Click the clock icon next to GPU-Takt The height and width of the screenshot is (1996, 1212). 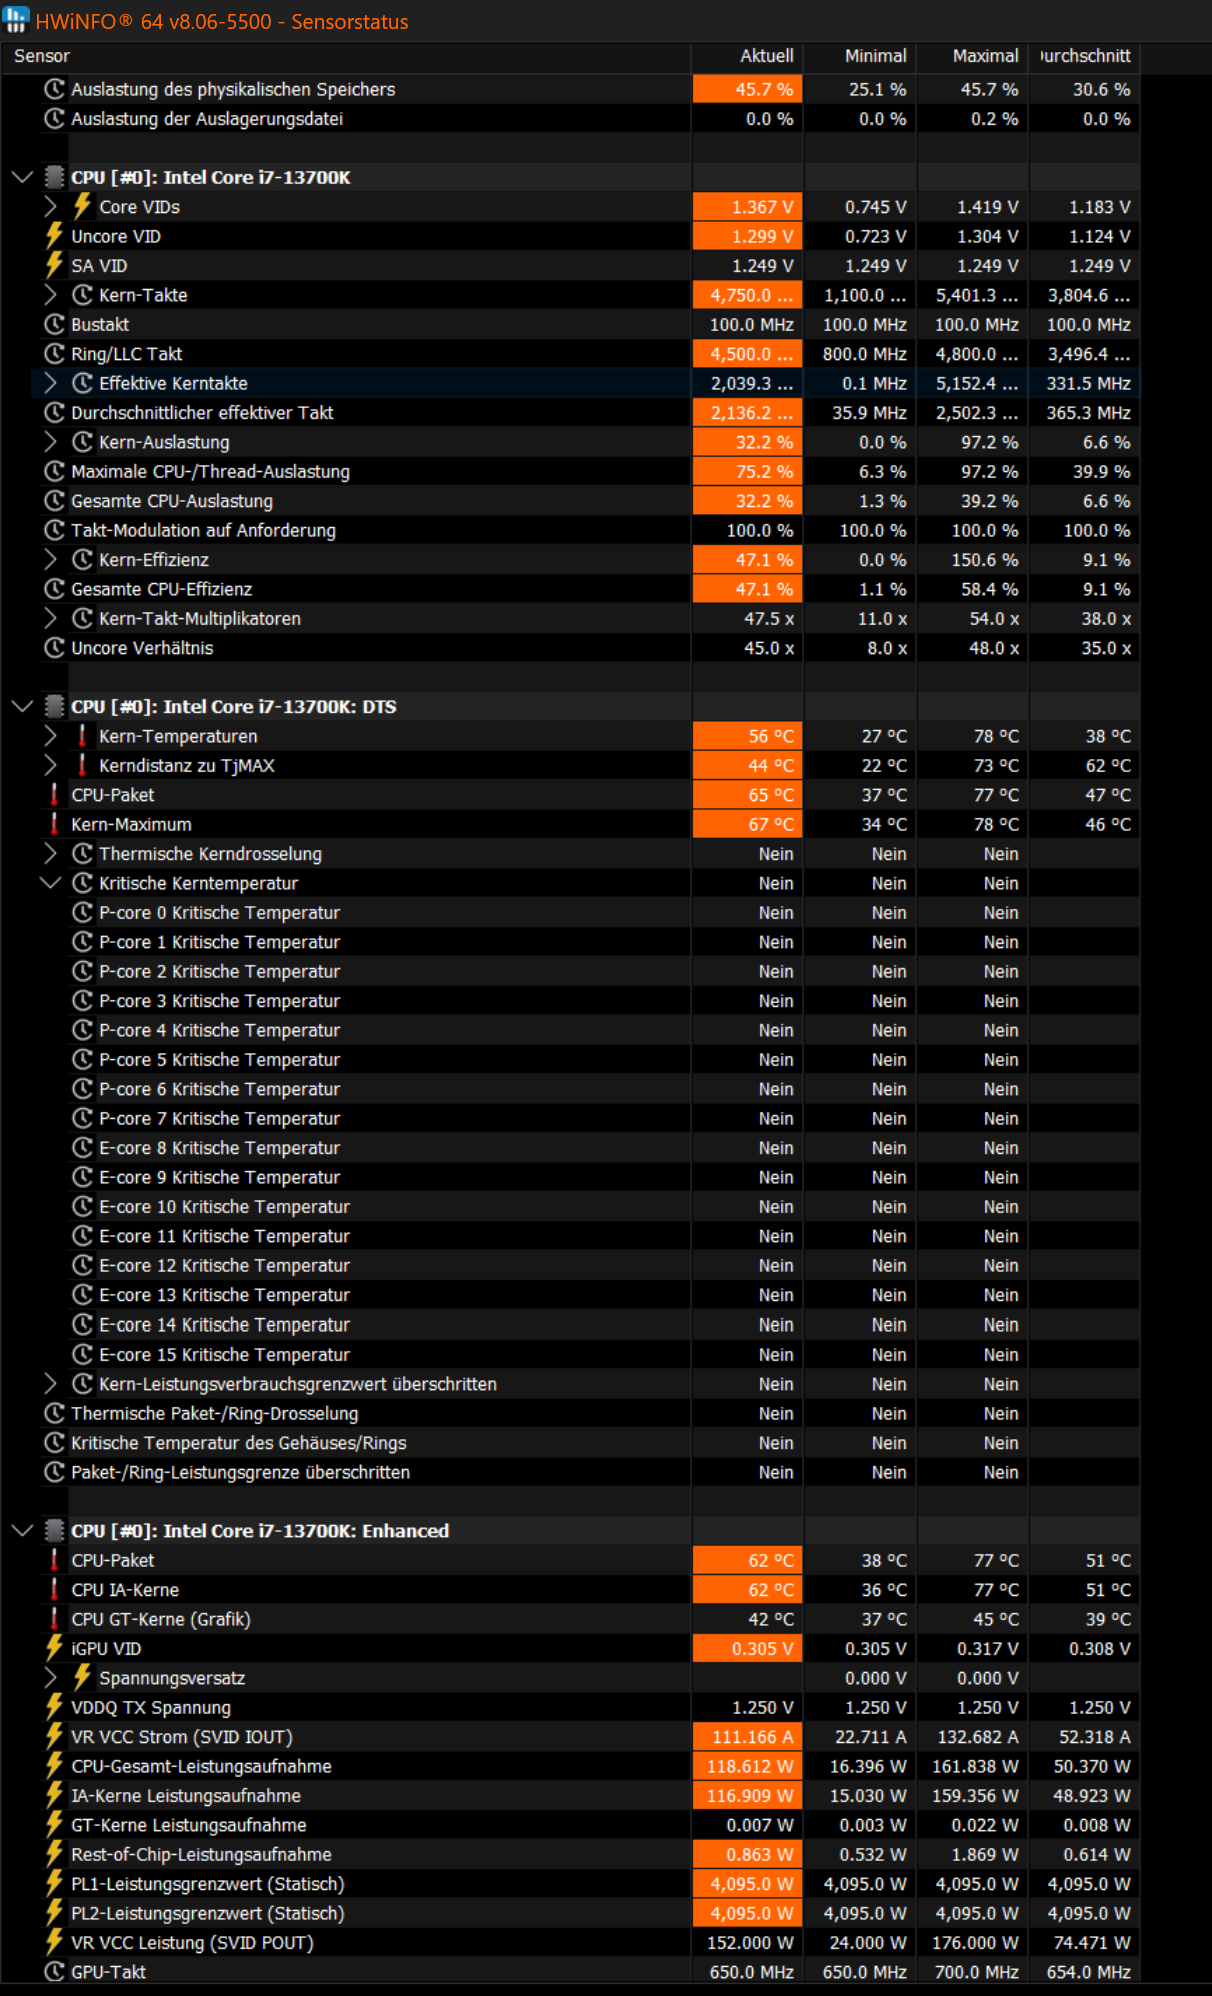click(55, 1972)
